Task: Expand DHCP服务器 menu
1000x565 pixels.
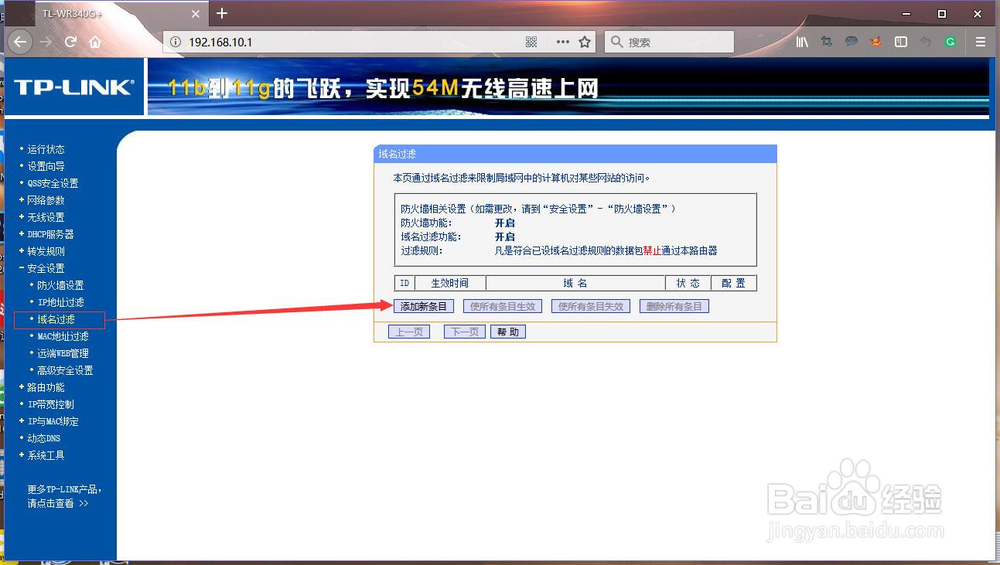Action: click(x=50, y=235)
